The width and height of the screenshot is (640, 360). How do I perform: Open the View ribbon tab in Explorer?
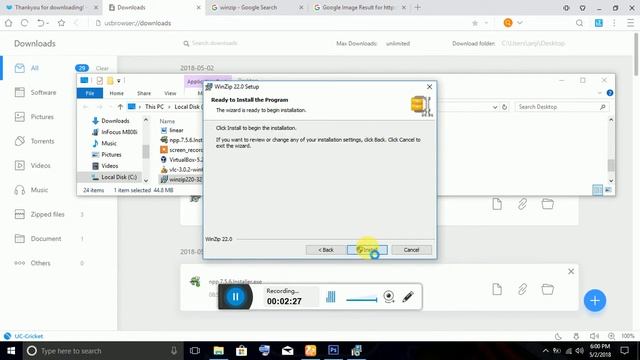click(170, 93)
